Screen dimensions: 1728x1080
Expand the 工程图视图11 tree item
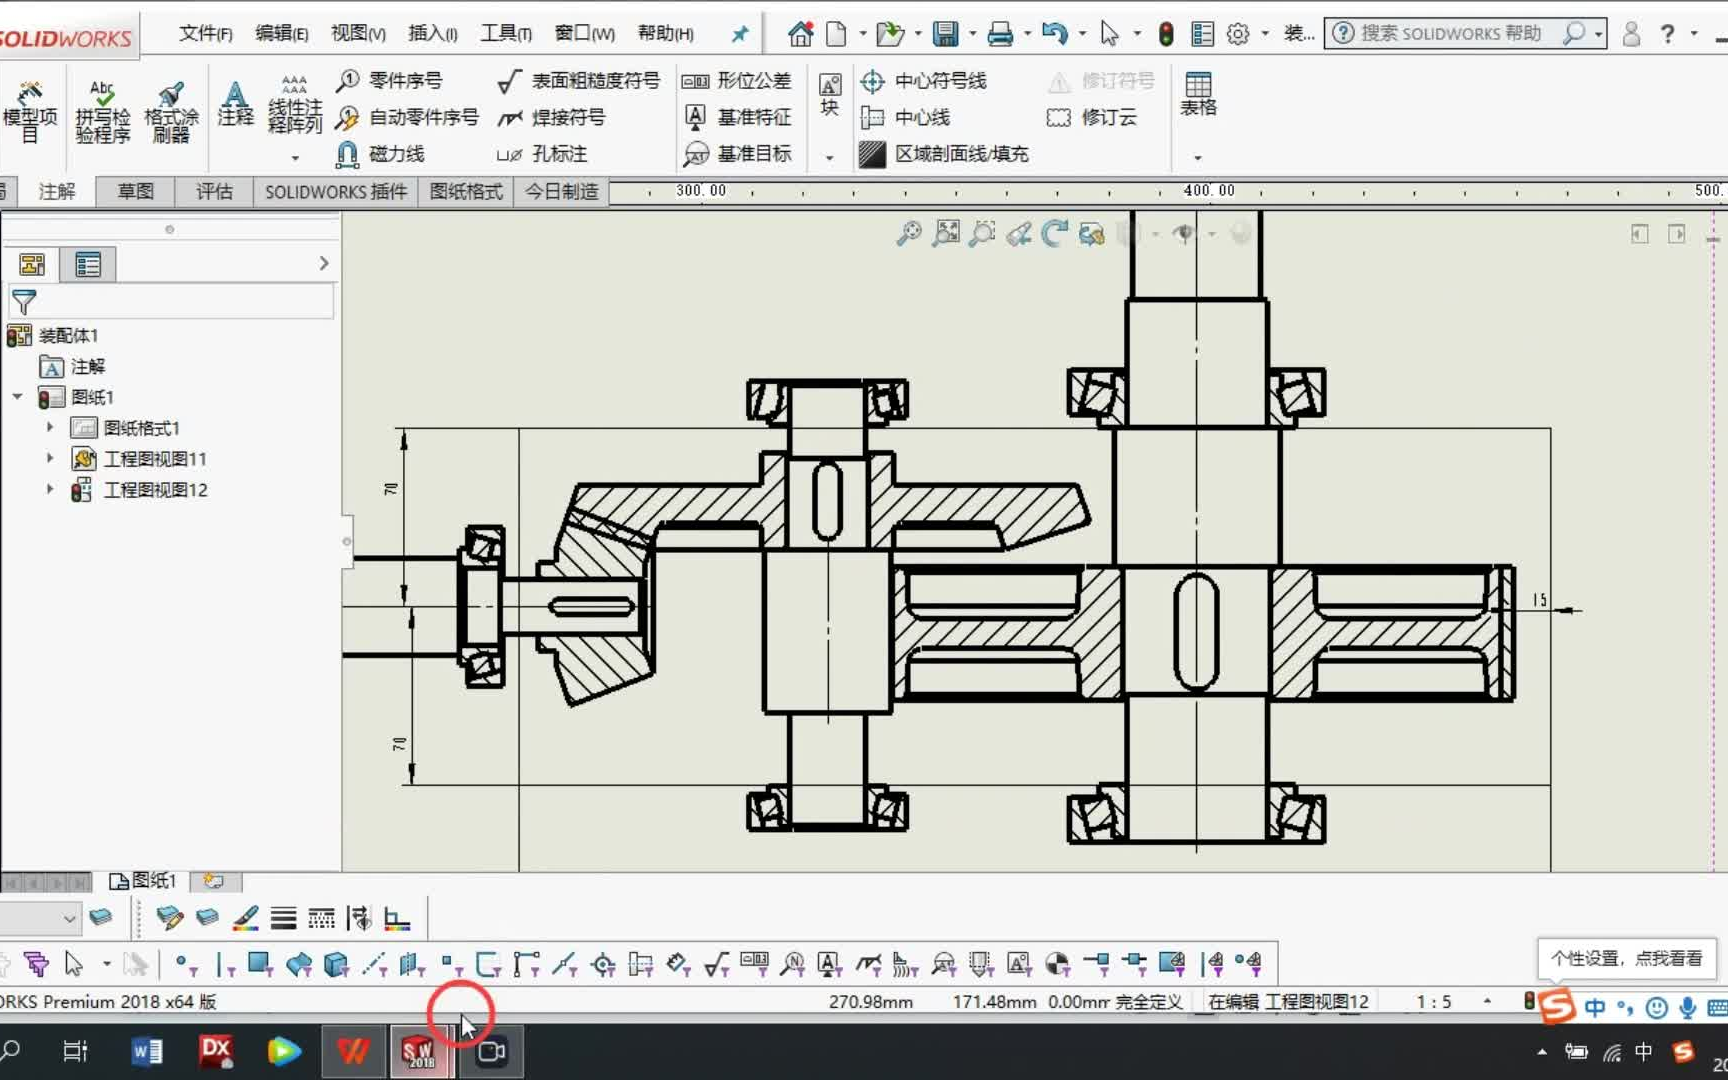coord(50,458)
